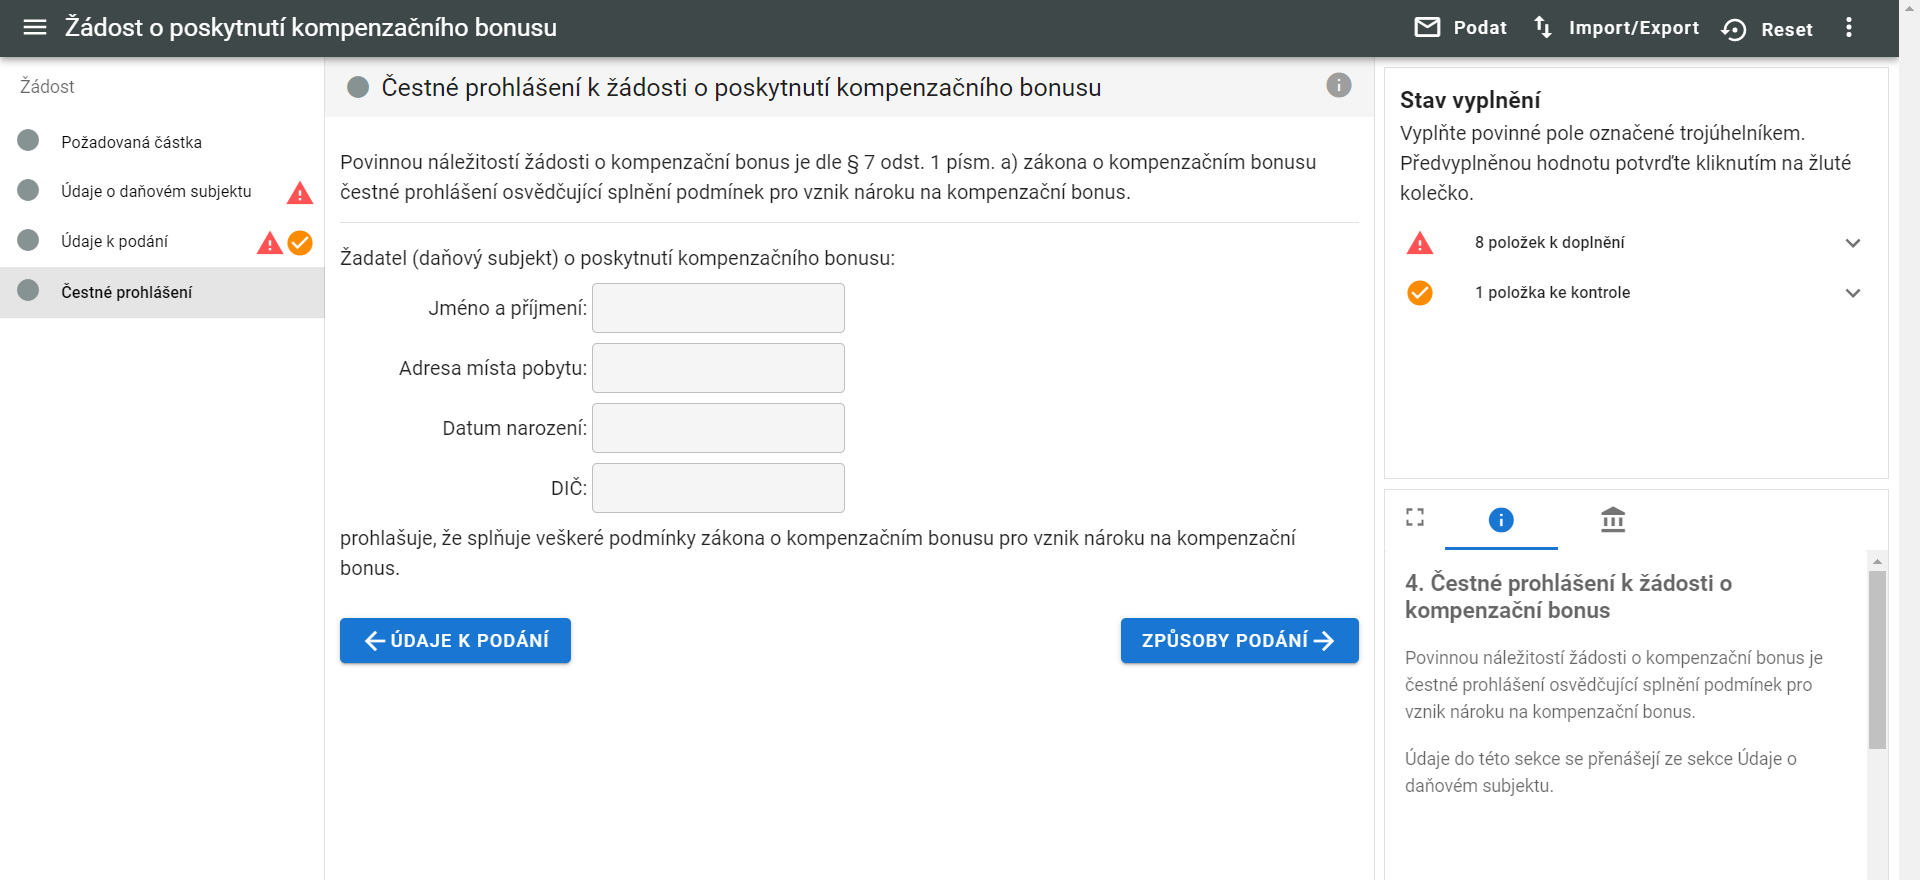This screenshot has width=1920, height=880.
Task: Click red warning triangle beside Údaje o daňovém subjektu
Action: [x=299, y=193]
